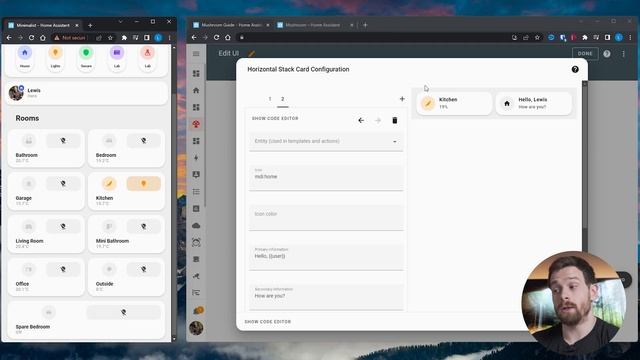Click SHOW CODE EDITOR at dialog bottom

[268, 322]
